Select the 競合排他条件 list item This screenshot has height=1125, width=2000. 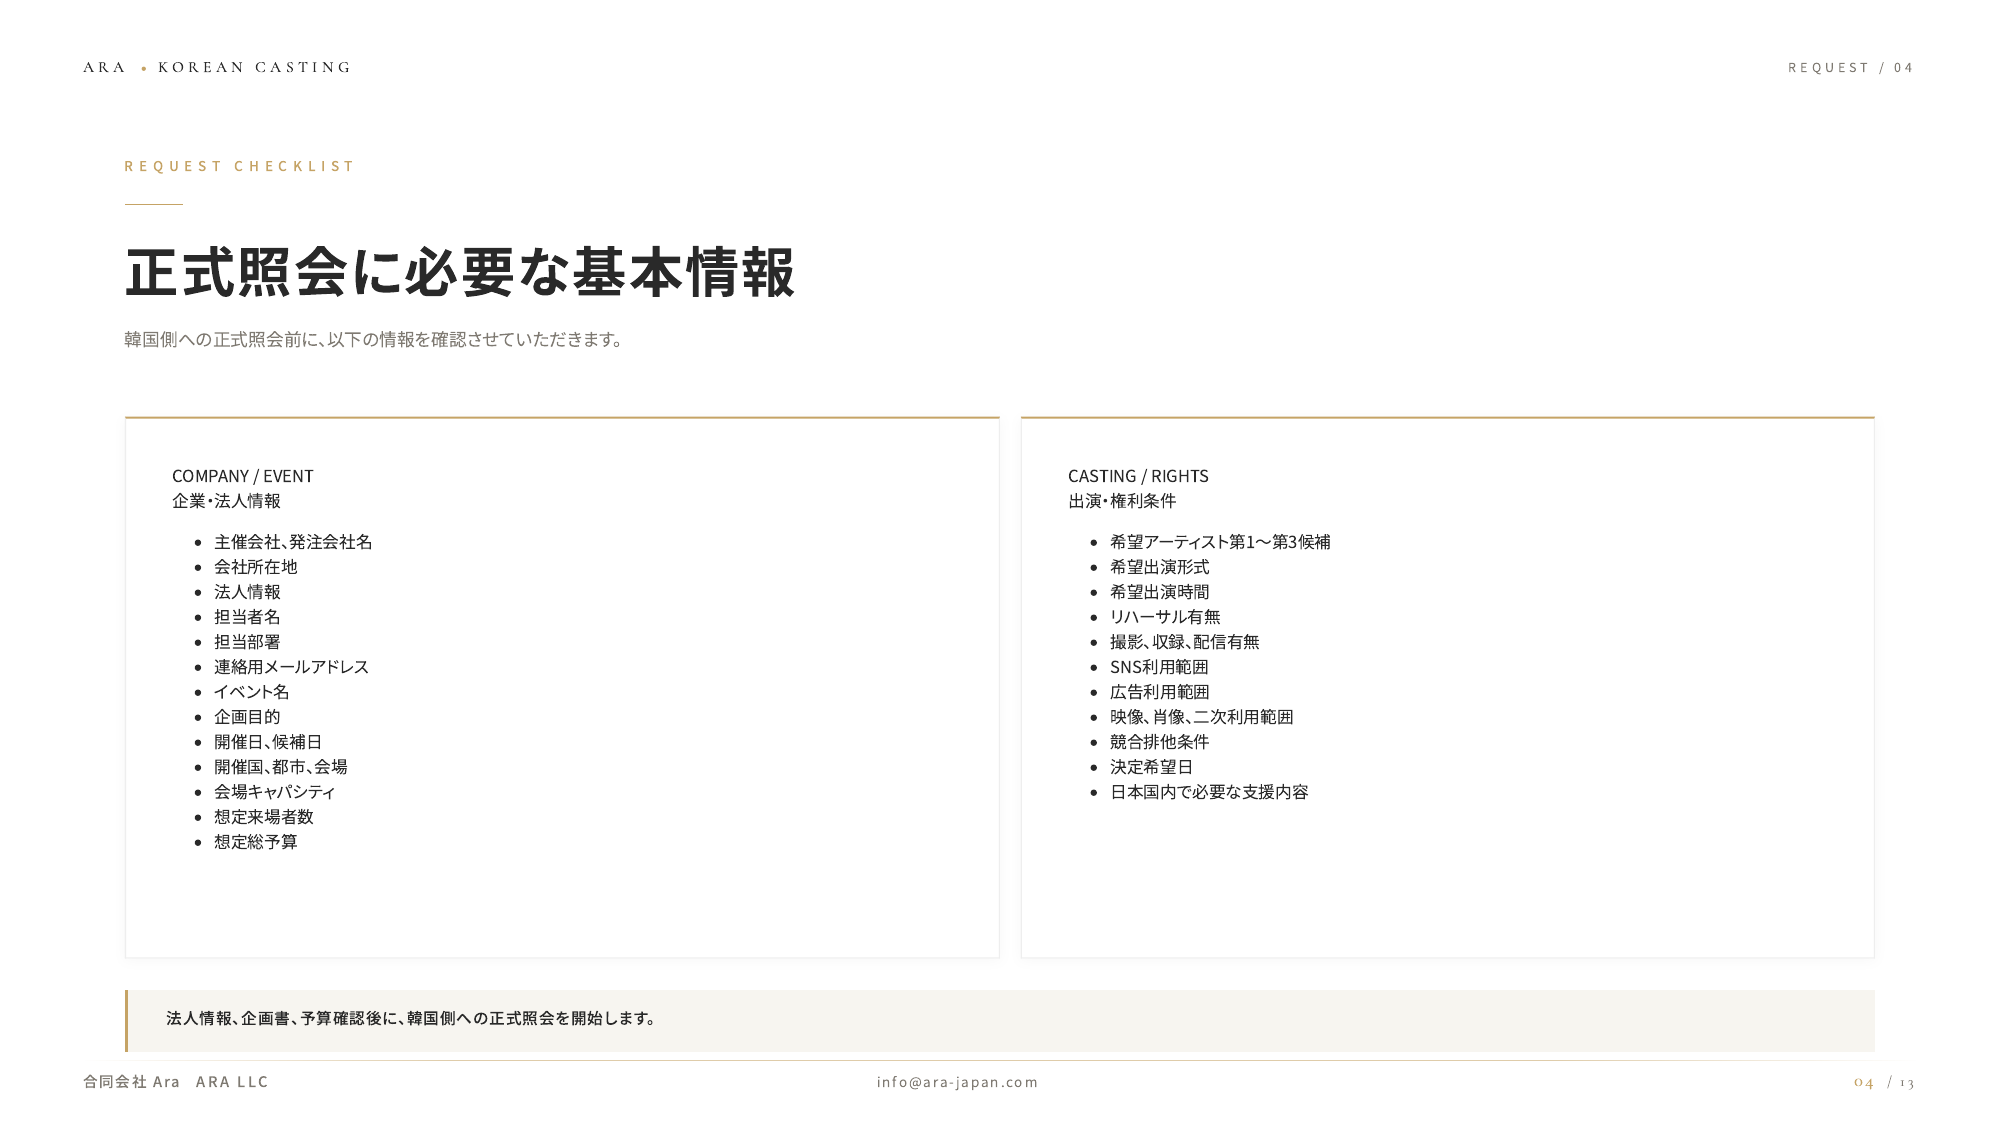(1159, 742)
